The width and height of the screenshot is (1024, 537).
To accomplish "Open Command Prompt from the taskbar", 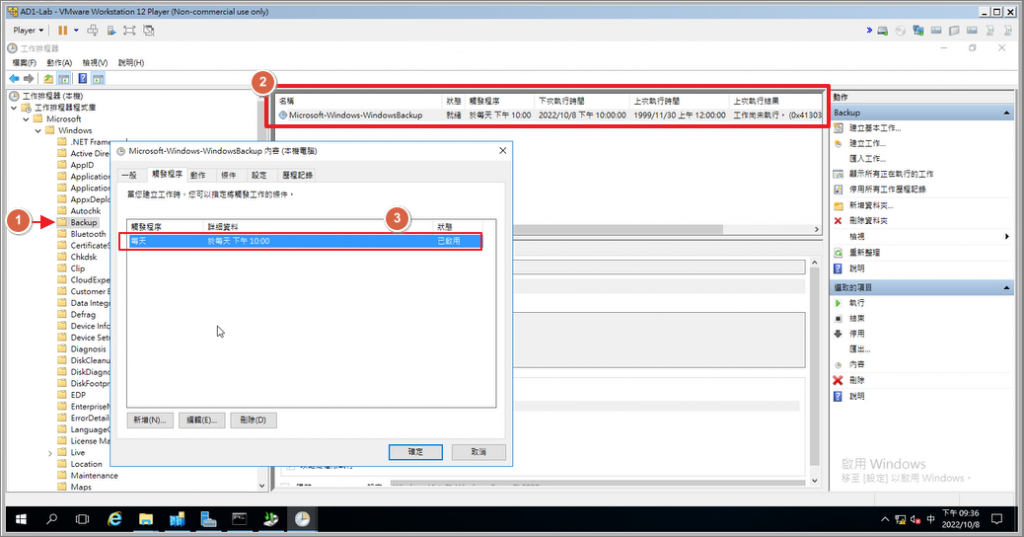I will tap(240, 519).
